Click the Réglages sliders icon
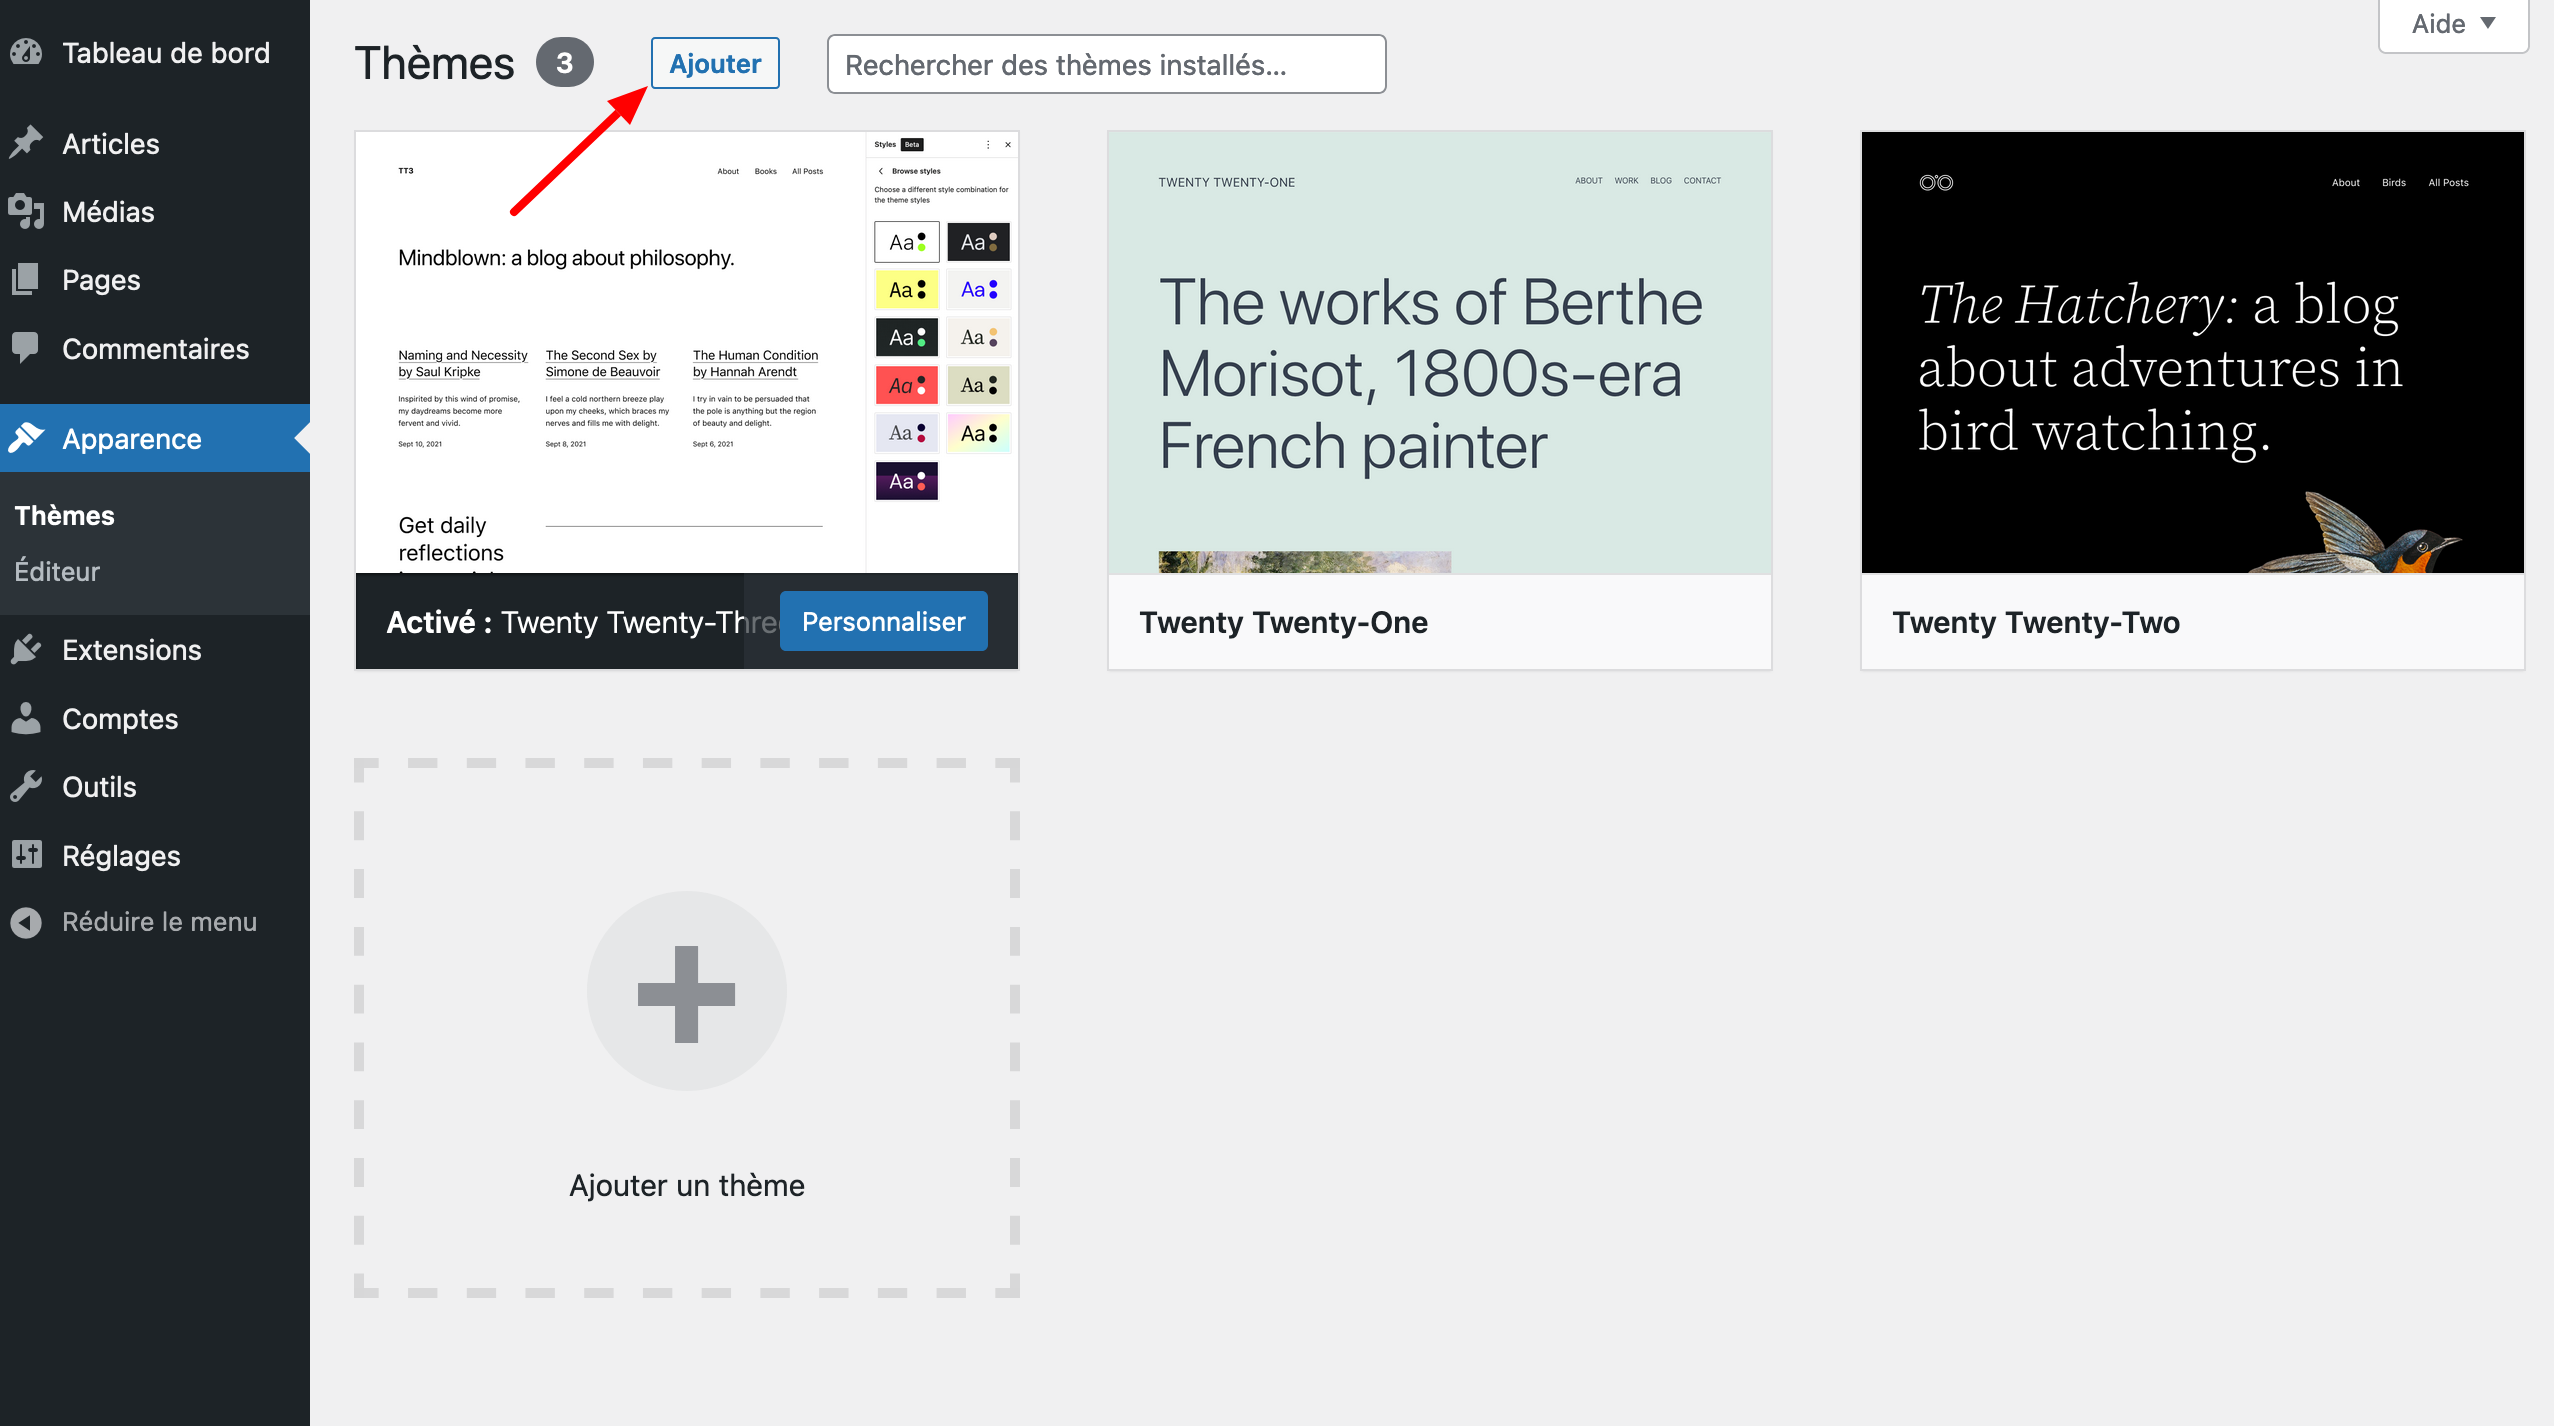The height and width of the screenshot is (1426, 2554). point(26,855)
